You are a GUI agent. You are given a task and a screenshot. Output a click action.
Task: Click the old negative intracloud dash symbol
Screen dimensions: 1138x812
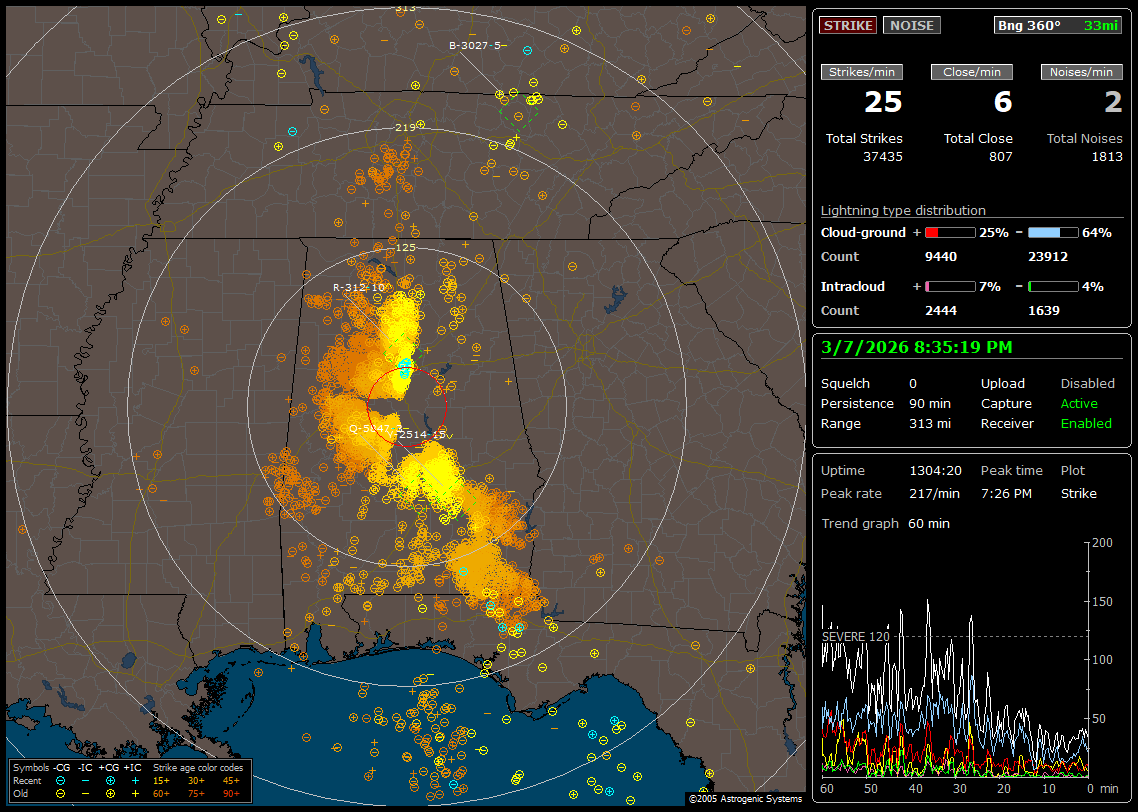pos(85,793)
